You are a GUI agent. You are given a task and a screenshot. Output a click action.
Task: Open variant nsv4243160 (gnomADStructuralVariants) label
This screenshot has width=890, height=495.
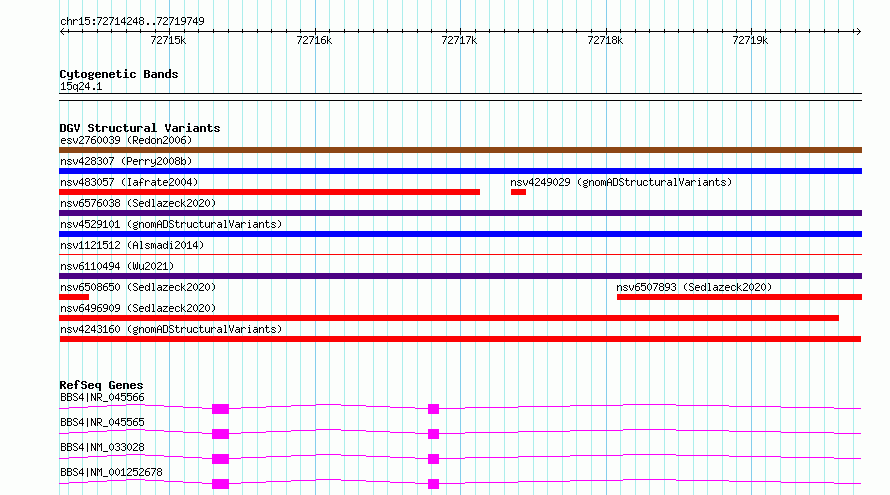tap(171, 329)
